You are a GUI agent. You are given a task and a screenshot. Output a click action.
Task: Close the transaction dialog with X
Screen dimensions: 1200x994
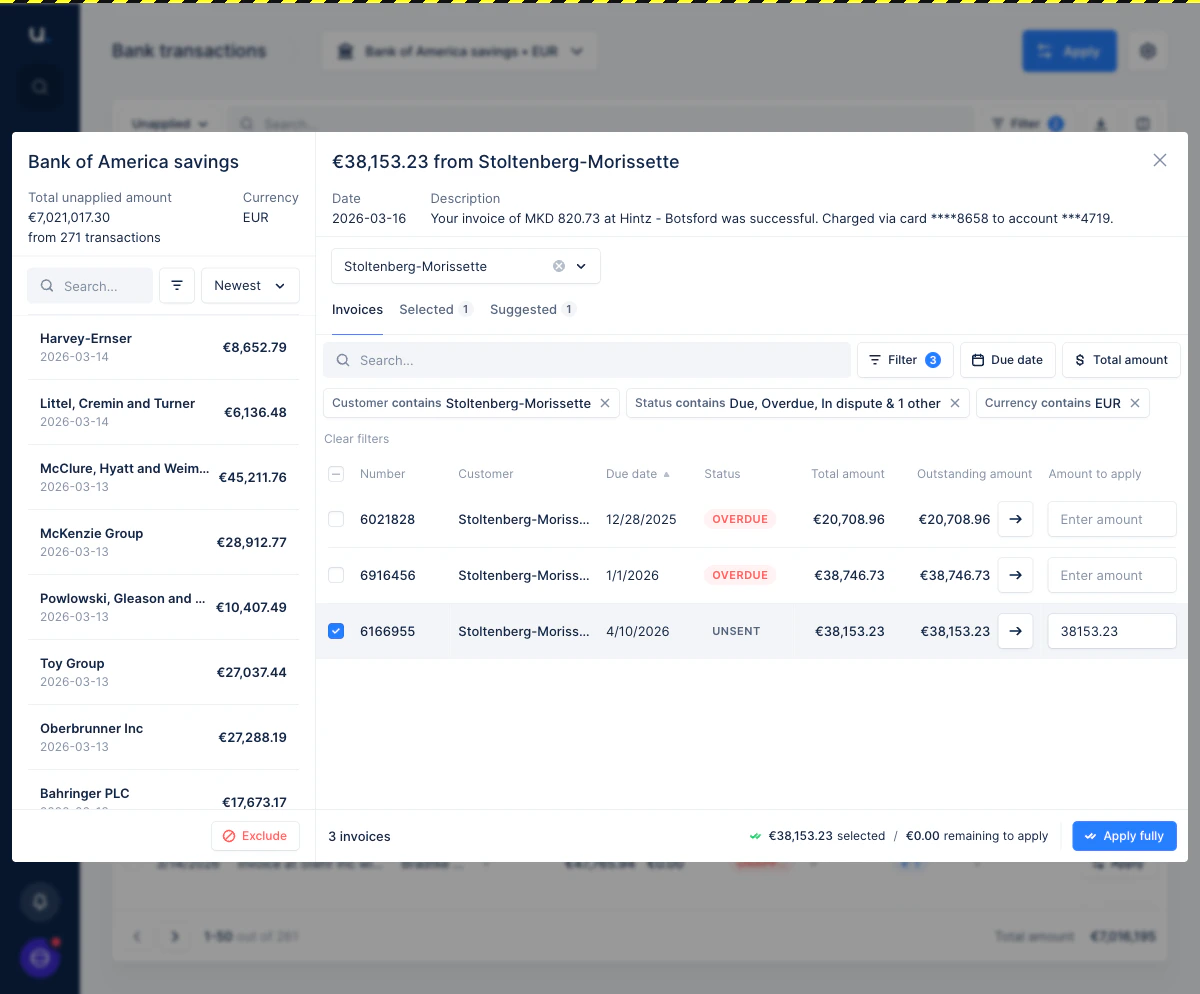pyautogui.click(x=1160, y=160)
